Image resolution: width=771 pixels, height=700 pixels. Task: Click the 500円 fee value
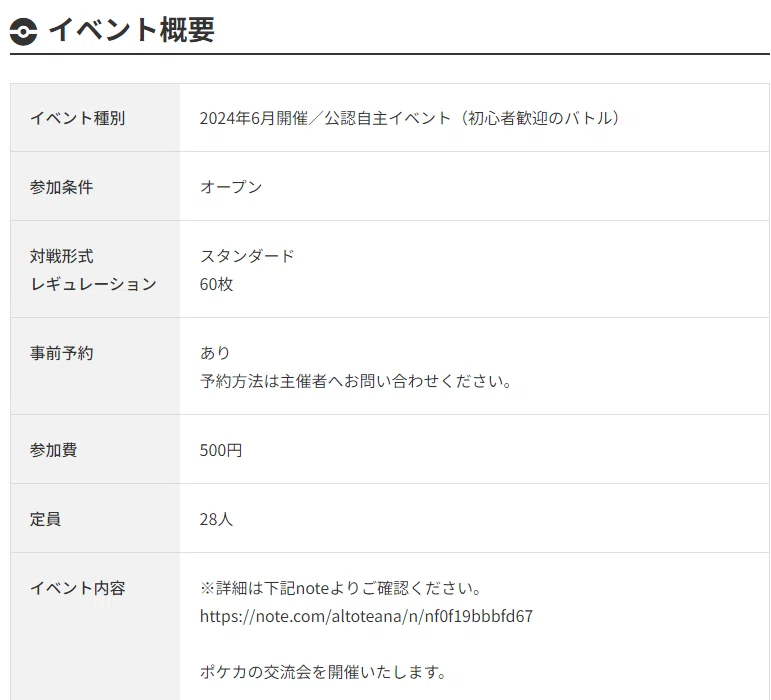(x=221, y=450)
